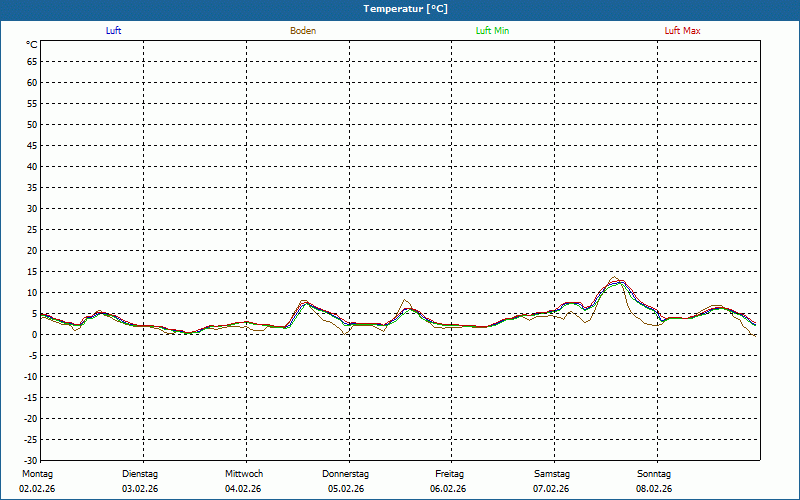Select the Boden legend label
The image size is (800, 500).
click(x=303, y=31)
